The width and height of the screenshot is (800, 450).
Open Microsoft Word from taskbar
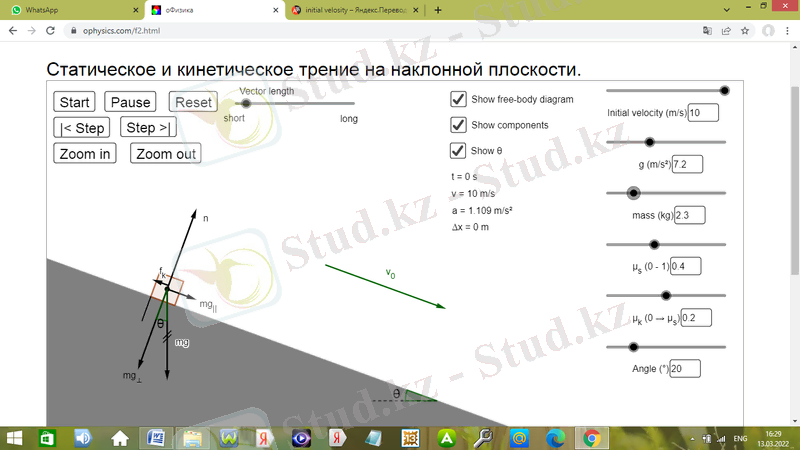click(x=156, y=438)
